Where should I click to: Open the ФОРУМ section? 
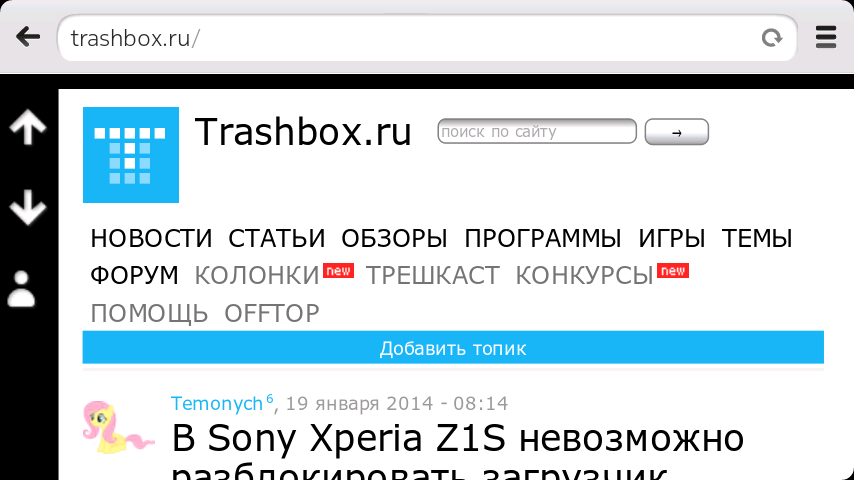(135, 275)
